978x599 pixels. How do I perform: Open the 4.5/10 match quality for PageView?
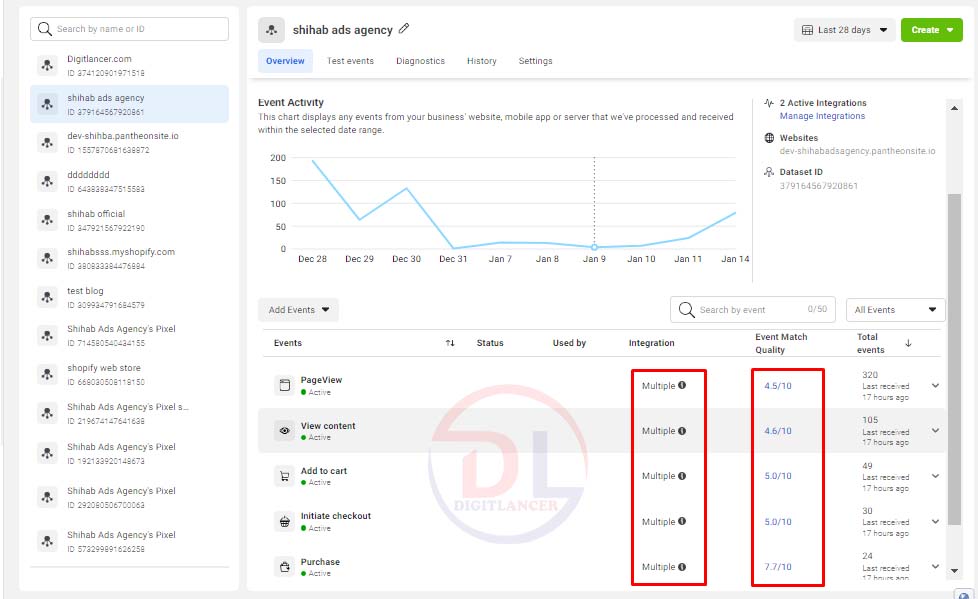coord(778,386)
